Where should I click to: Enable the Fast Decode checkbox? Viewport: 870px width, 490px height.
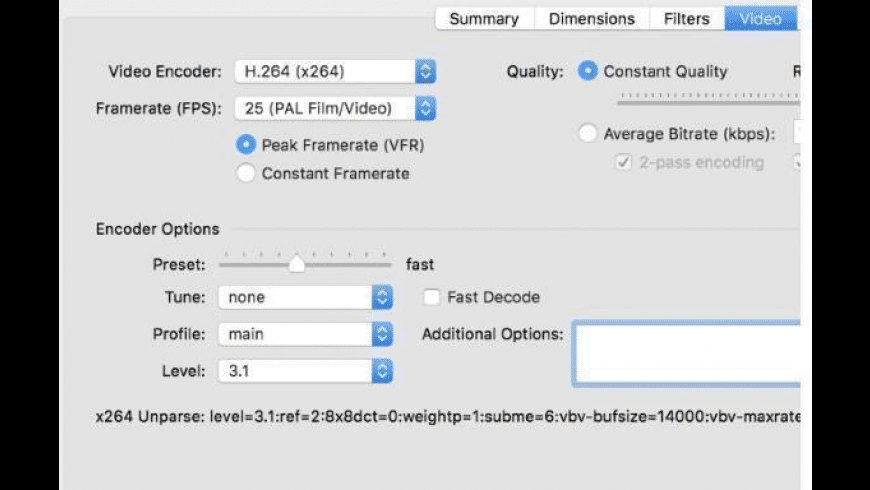point(432,297)
